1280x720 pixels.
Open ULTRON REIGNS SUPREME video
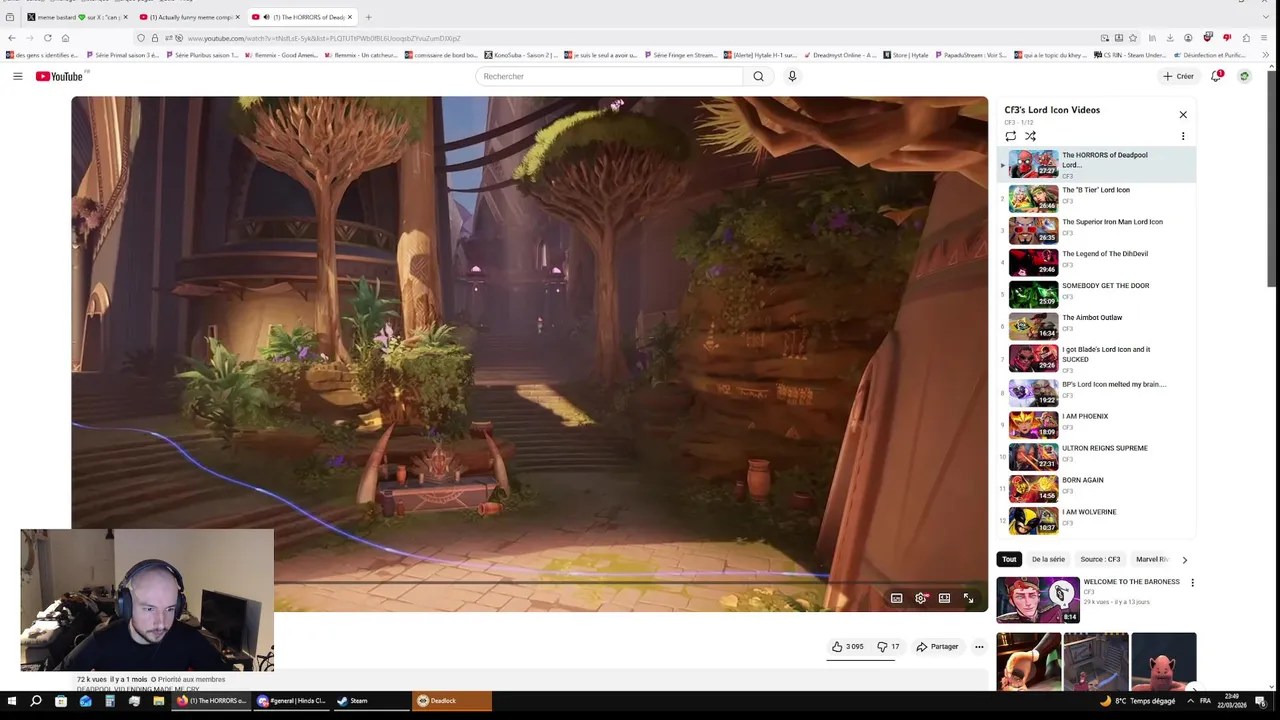(1097, 456)
